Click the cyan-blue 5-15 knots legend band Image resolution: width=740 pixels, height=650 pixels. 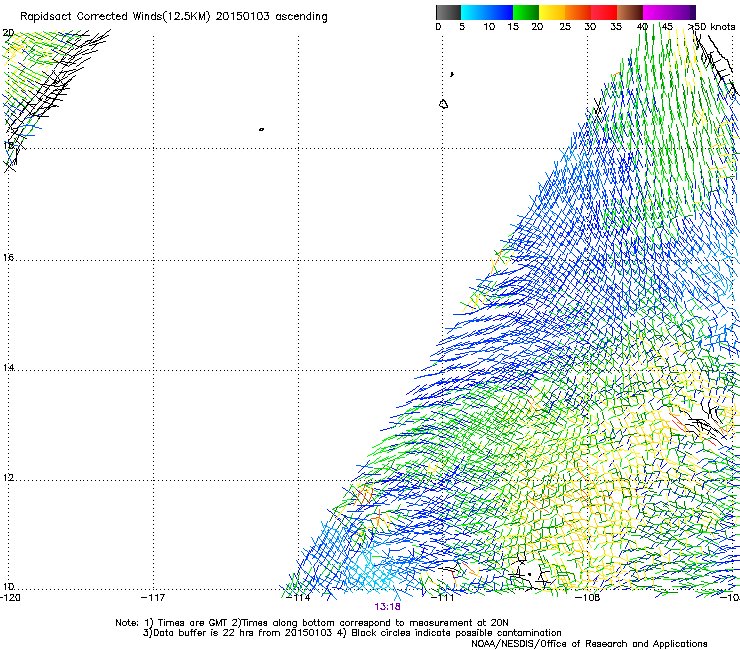[487, 12]
